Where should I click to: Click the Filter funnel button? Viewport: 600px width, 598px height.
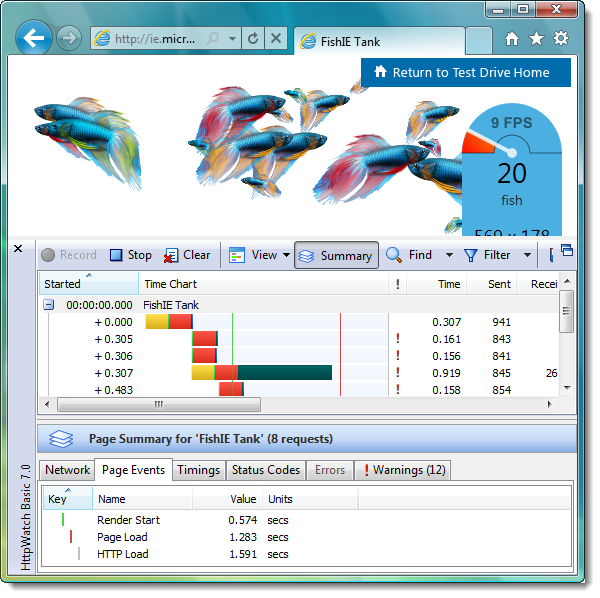[x=487, y=255]
